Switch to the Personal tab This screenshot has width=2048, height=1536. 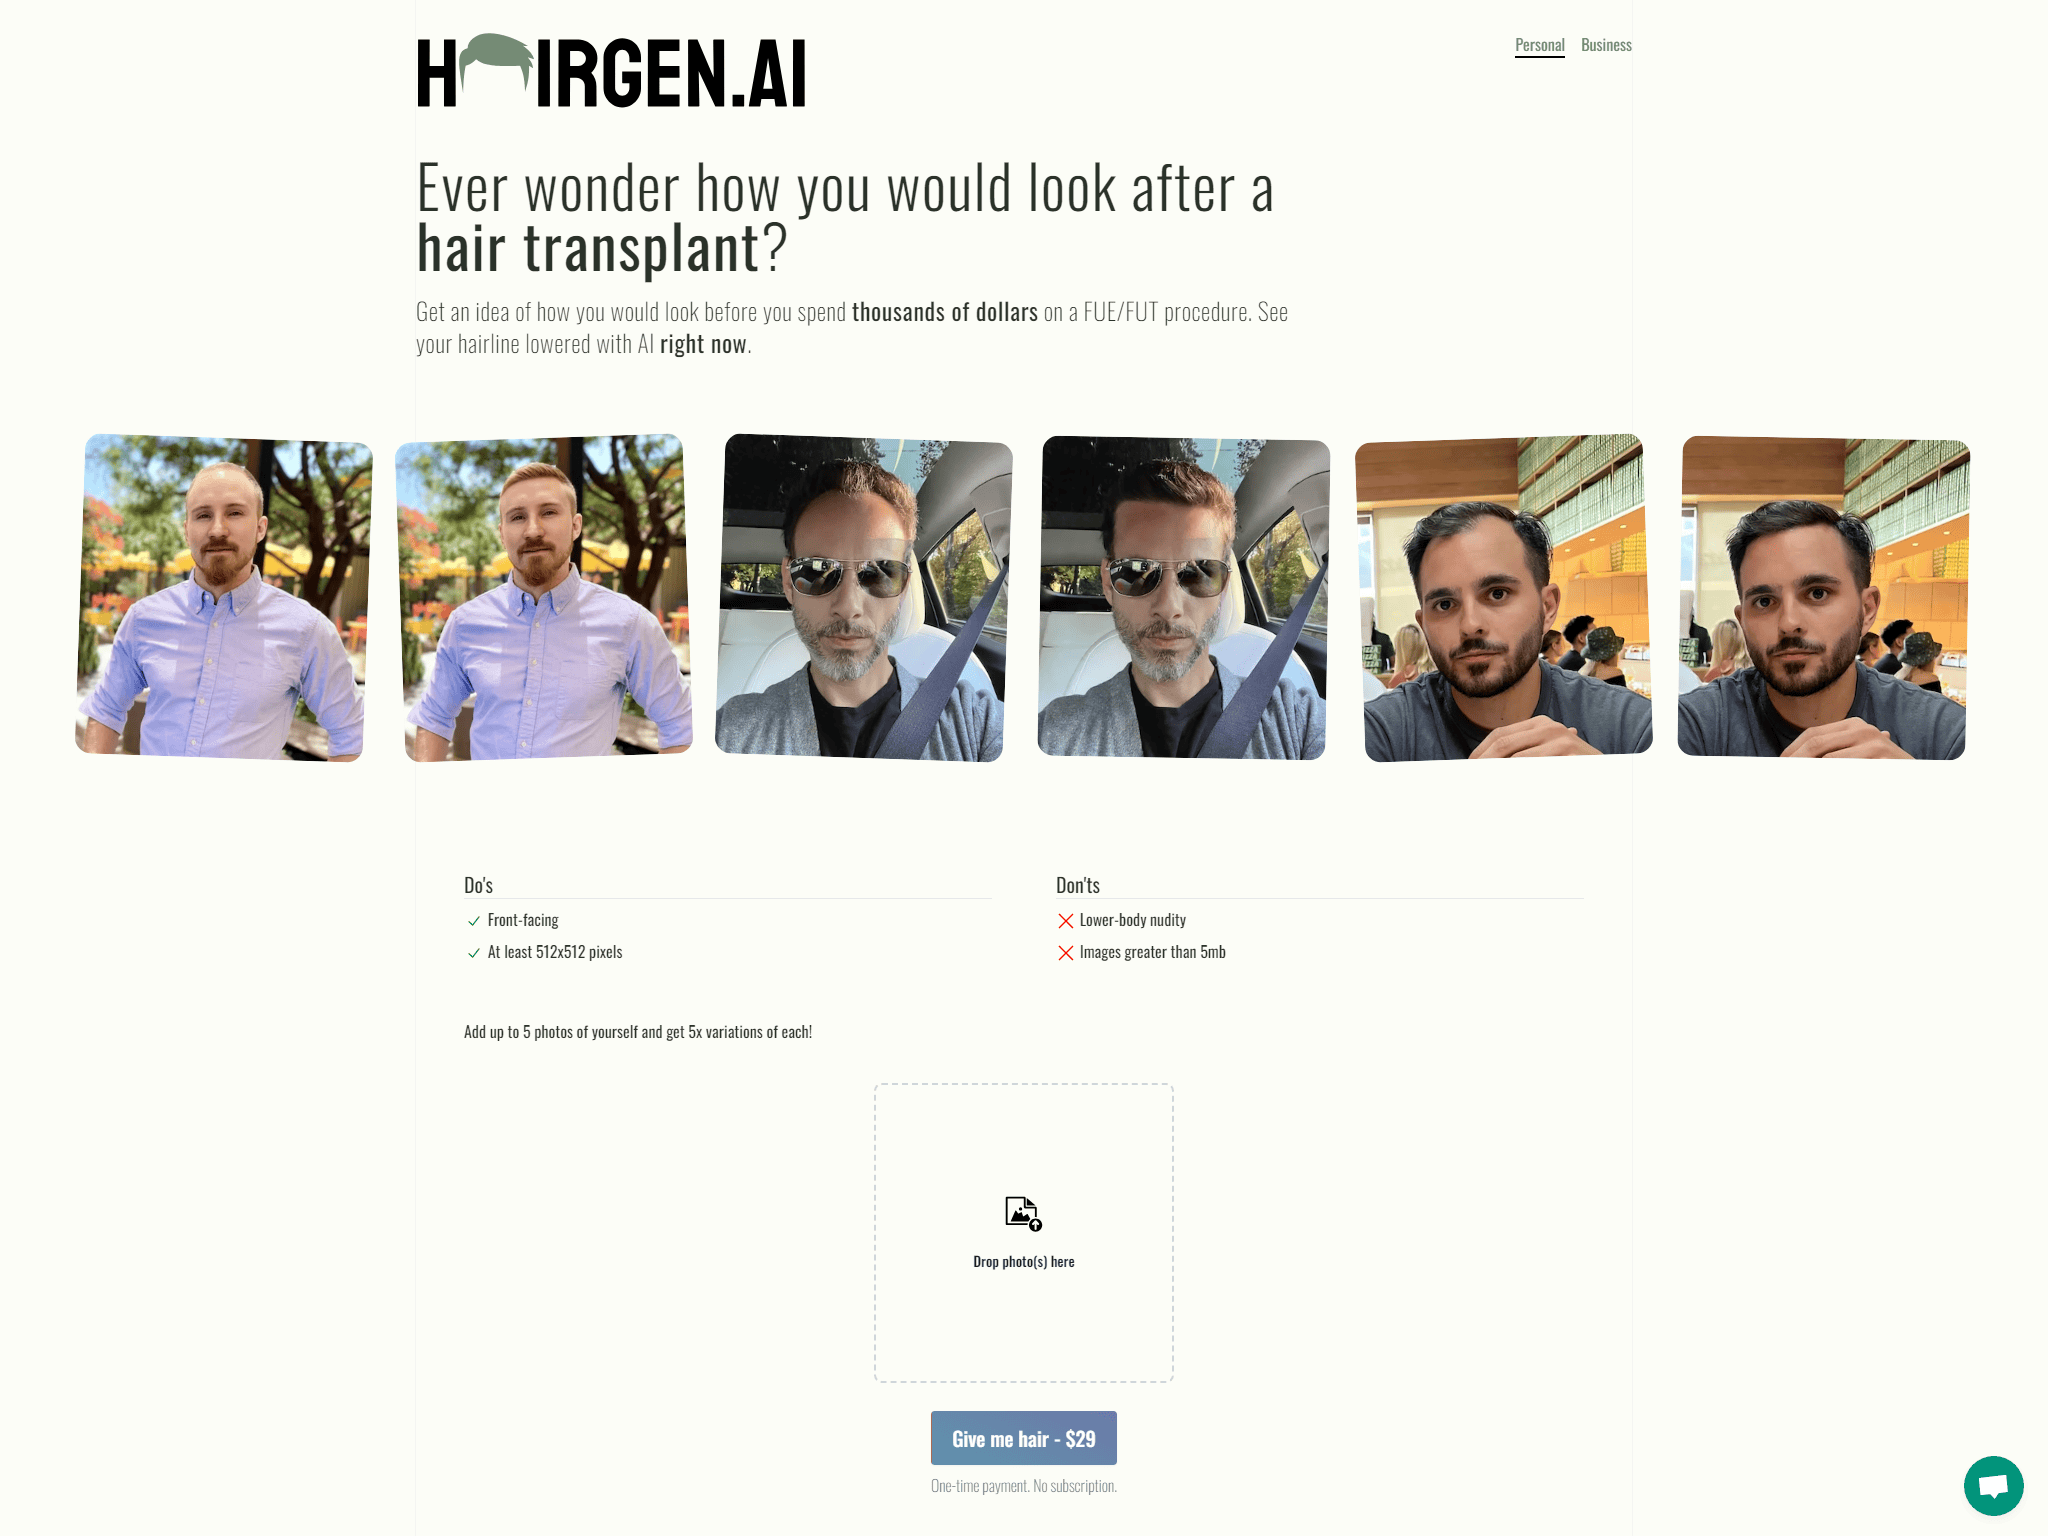[1539, 45]
